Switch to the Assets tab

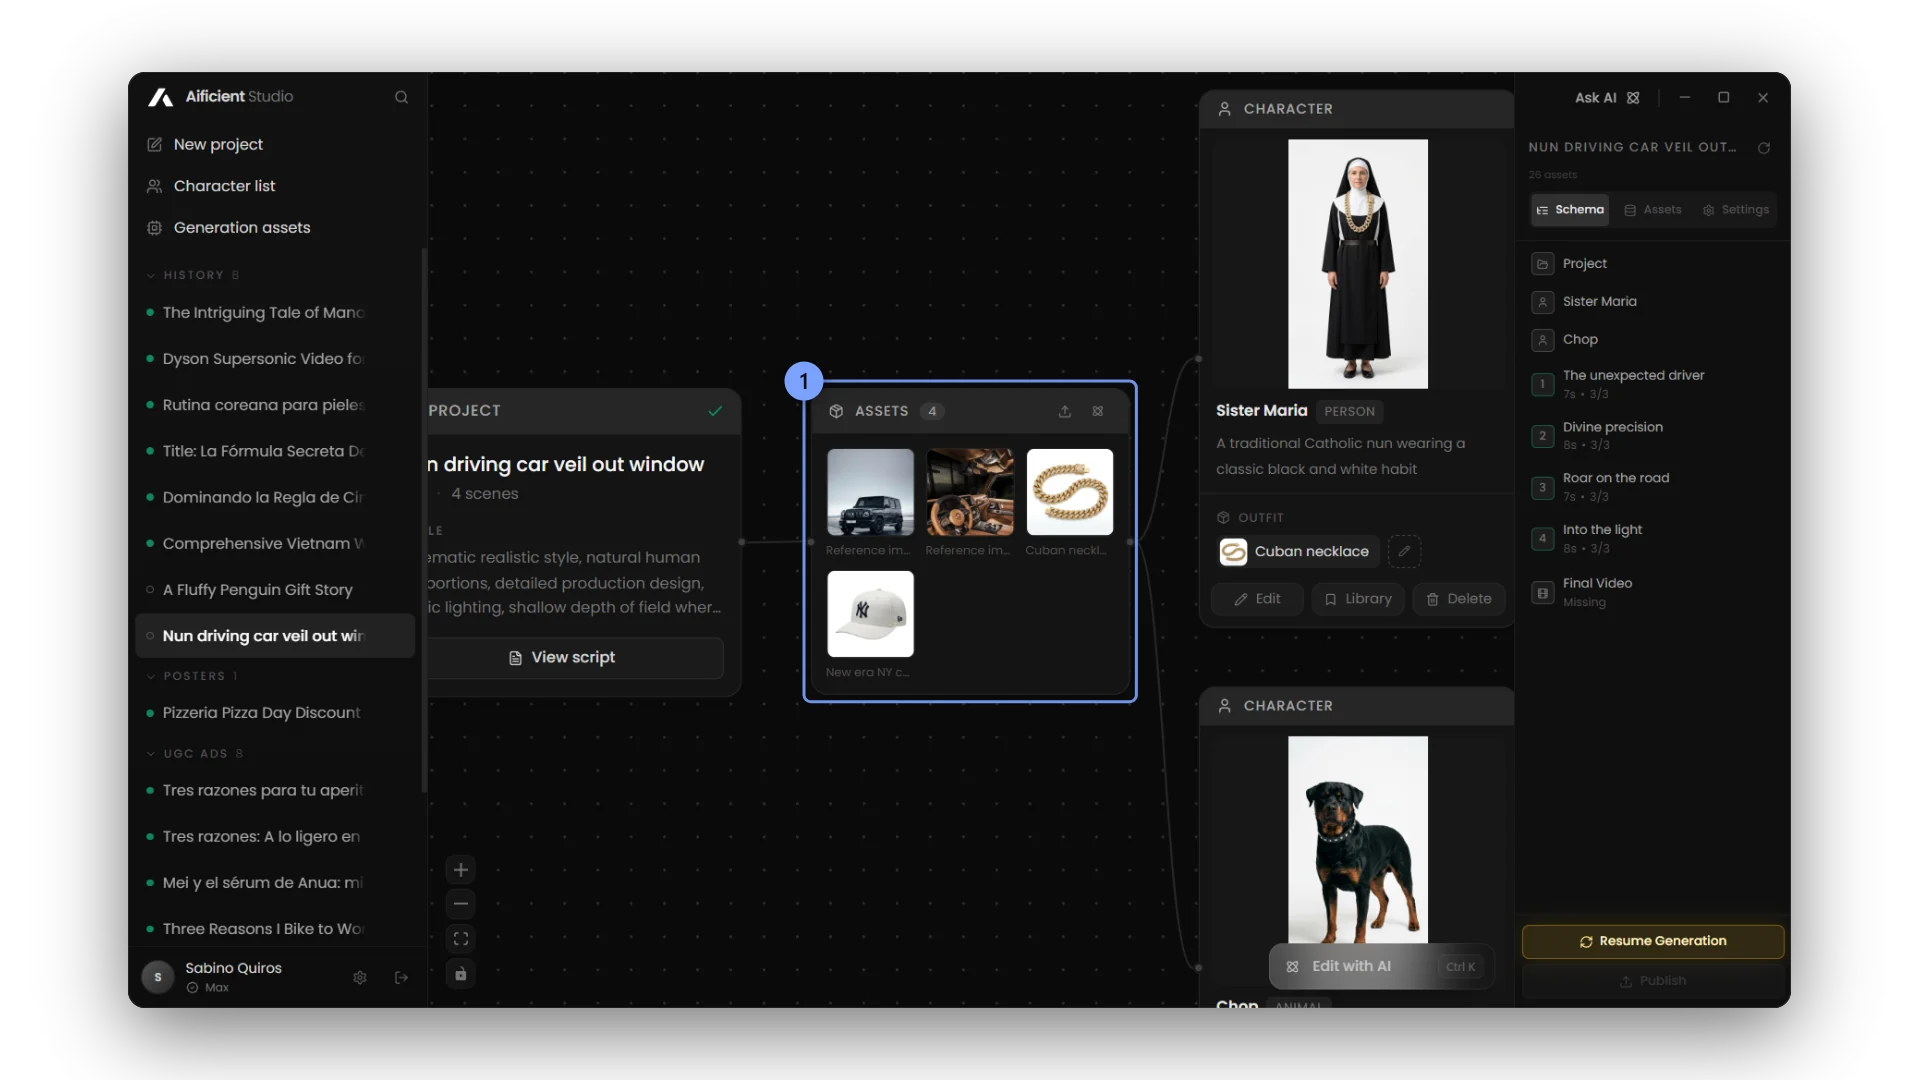pos(1653,210)
